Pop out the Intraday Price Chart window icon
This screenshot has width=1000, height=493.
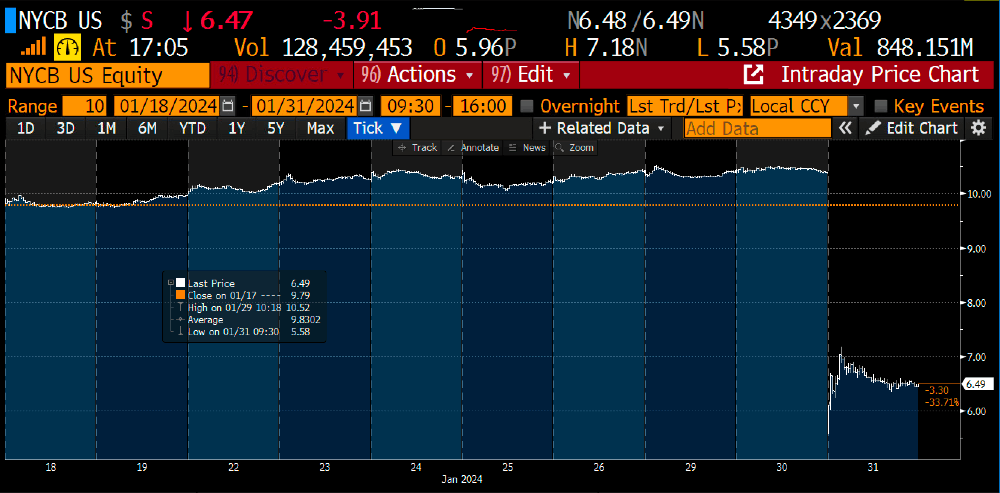(754, 75)
